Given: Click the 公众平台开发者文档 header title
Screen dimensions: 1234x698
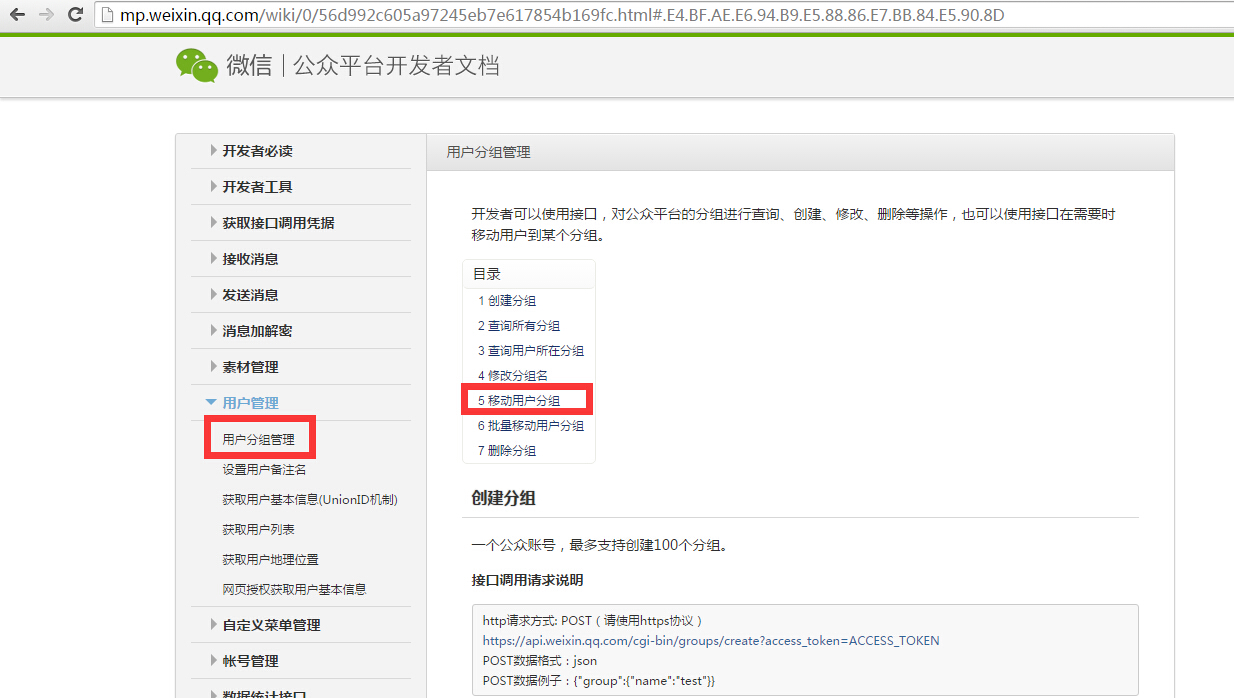Looking at the screenshot, I should (x=397, y=66).
